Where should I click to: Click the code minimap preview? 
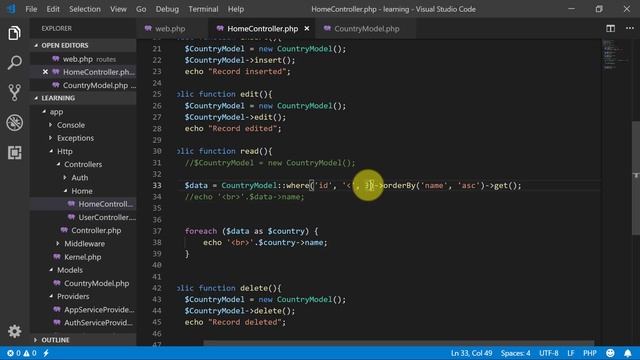(x=617, y=55)
